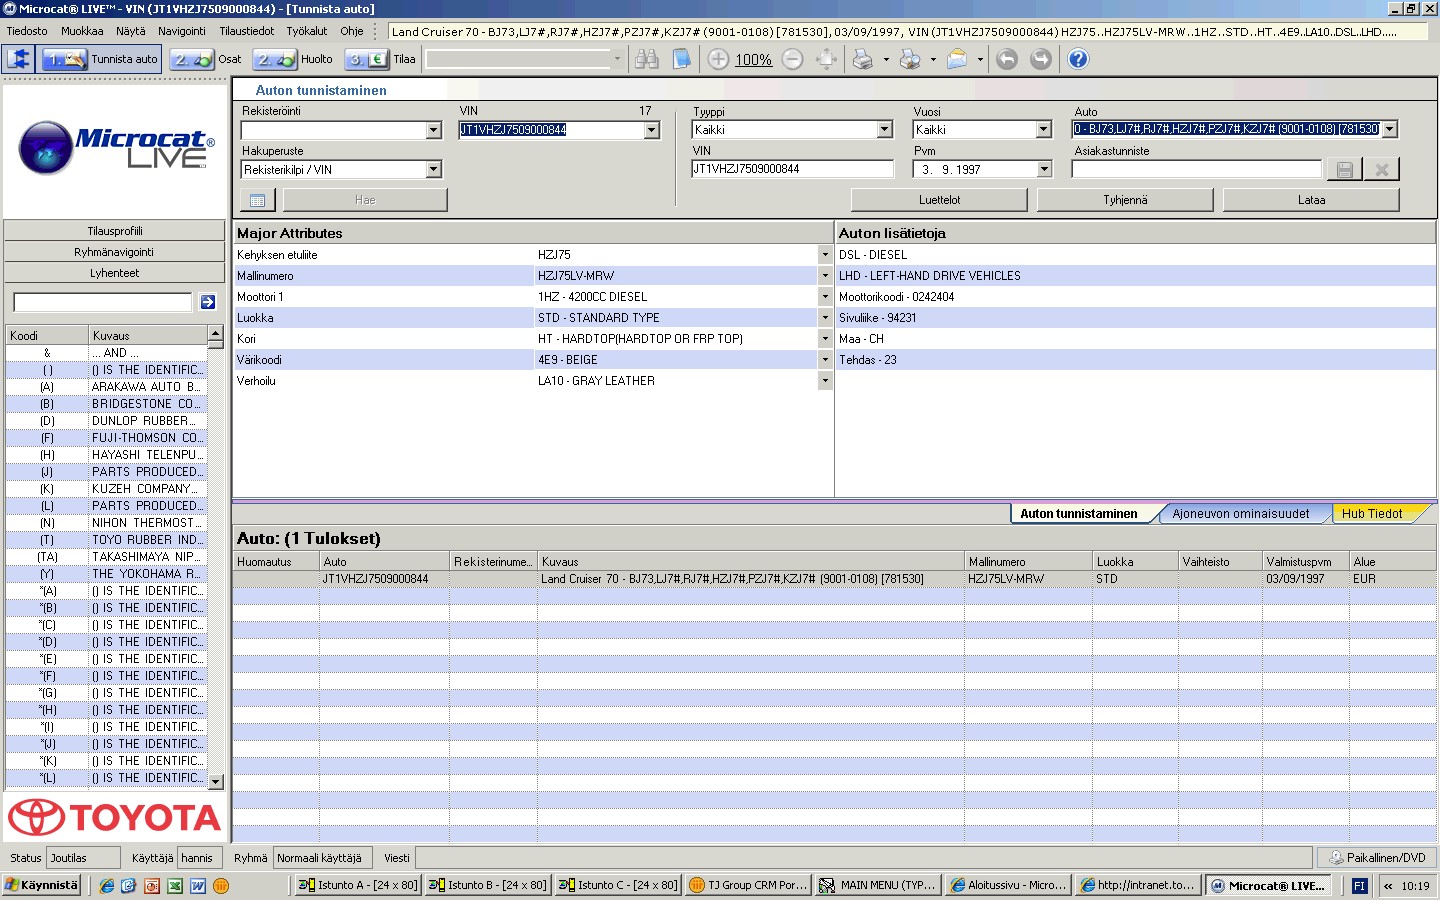This screenshot has height=900, width=1440.
Task: Open the Hakuperuste dropdown
Action: 434,170
